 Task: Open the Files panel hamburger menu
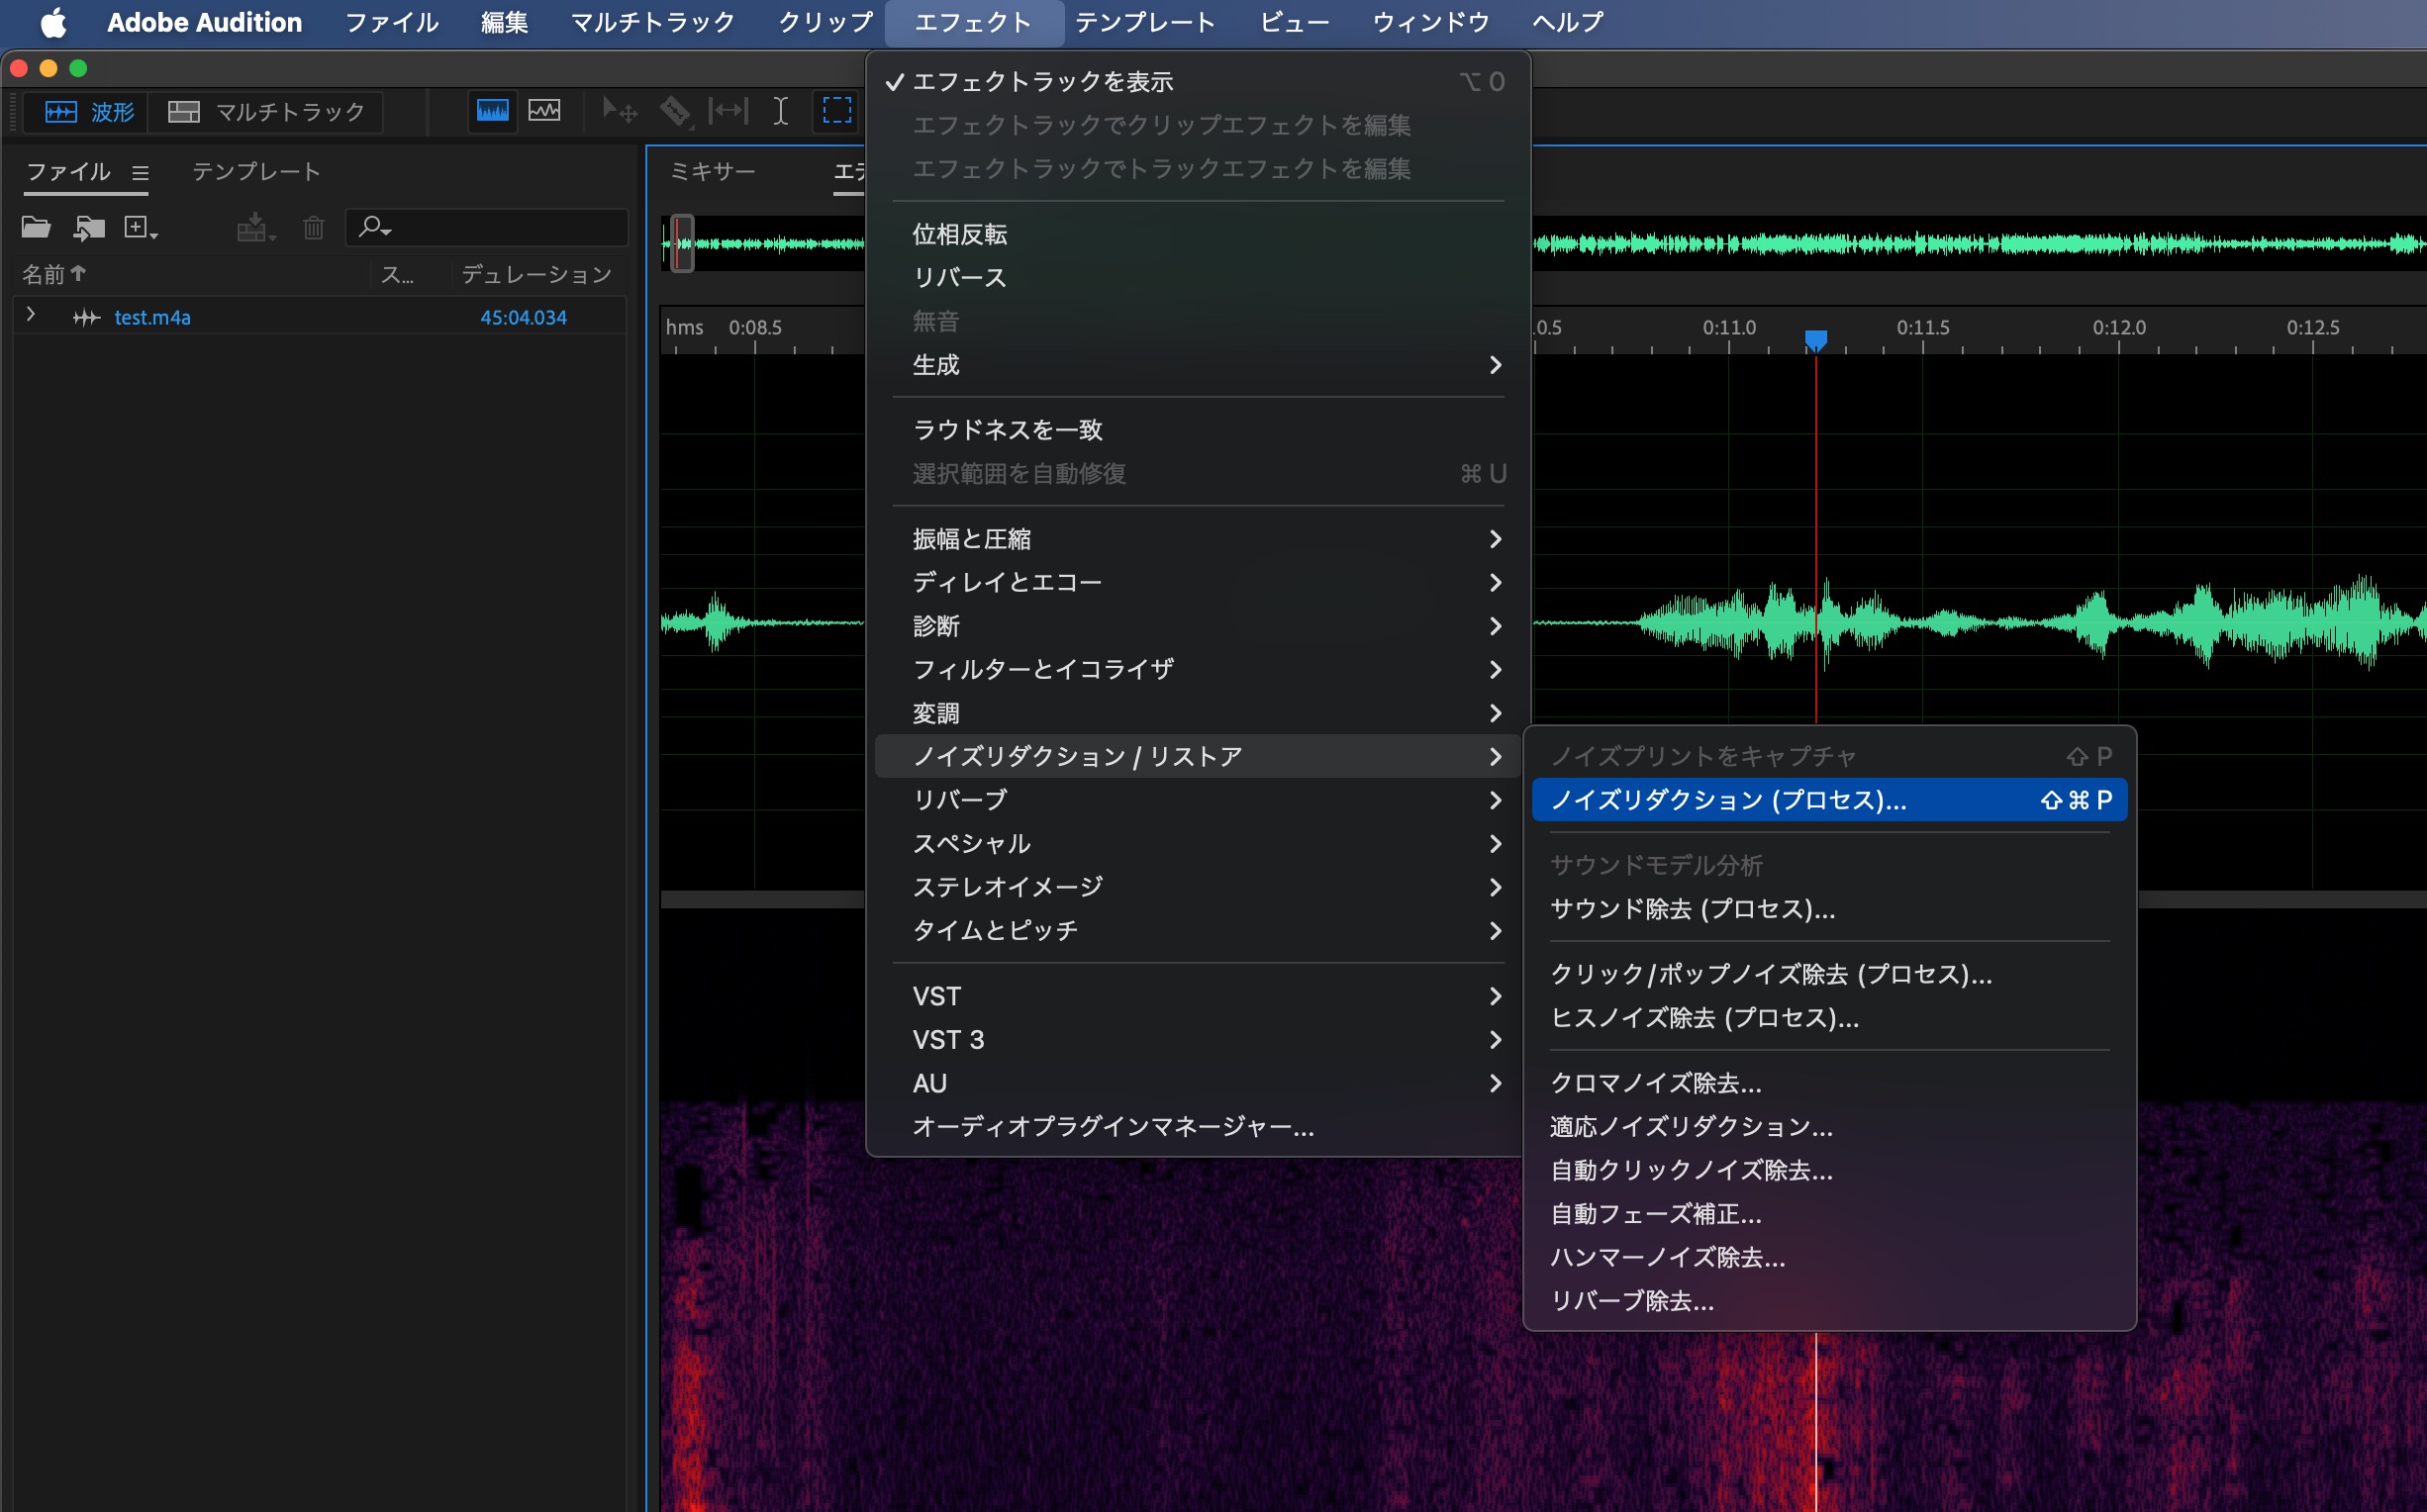tap(141, 173)
